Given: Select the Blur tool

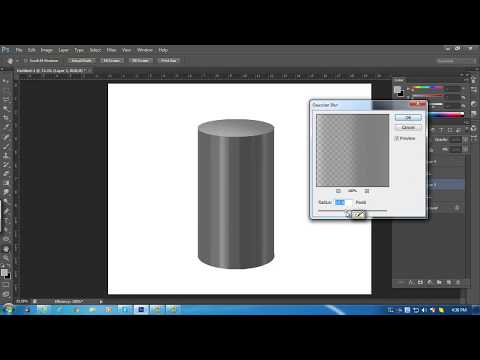Looking at the screenshot, I should 6,192.
